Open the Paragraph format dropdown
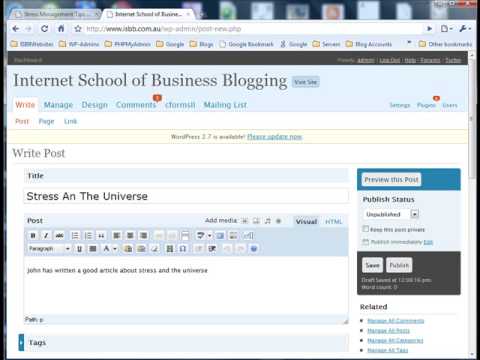 pos(49,249)
